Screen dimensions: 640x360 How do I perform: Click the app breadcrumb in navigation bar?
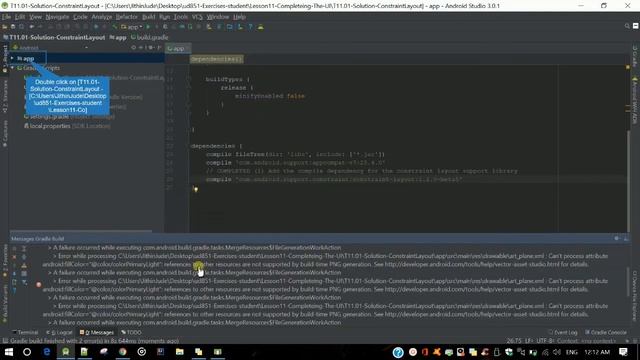pyautogui.click(x=118, y=37)
